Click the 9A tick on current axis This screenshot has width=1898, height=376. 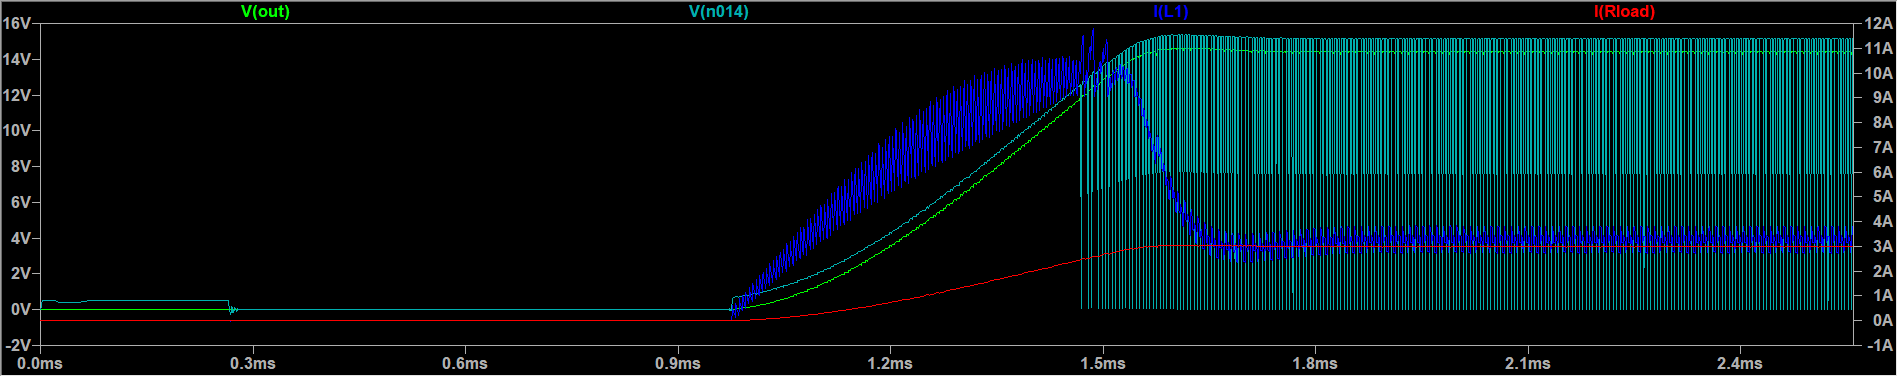[x=1882, y=97]
